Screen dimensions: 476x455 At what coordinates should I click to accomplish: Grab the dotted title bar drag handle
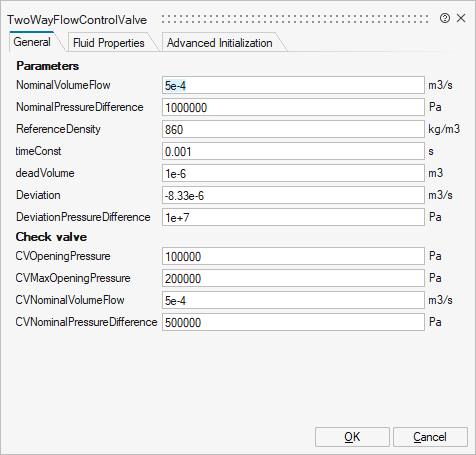pos(295,19)
